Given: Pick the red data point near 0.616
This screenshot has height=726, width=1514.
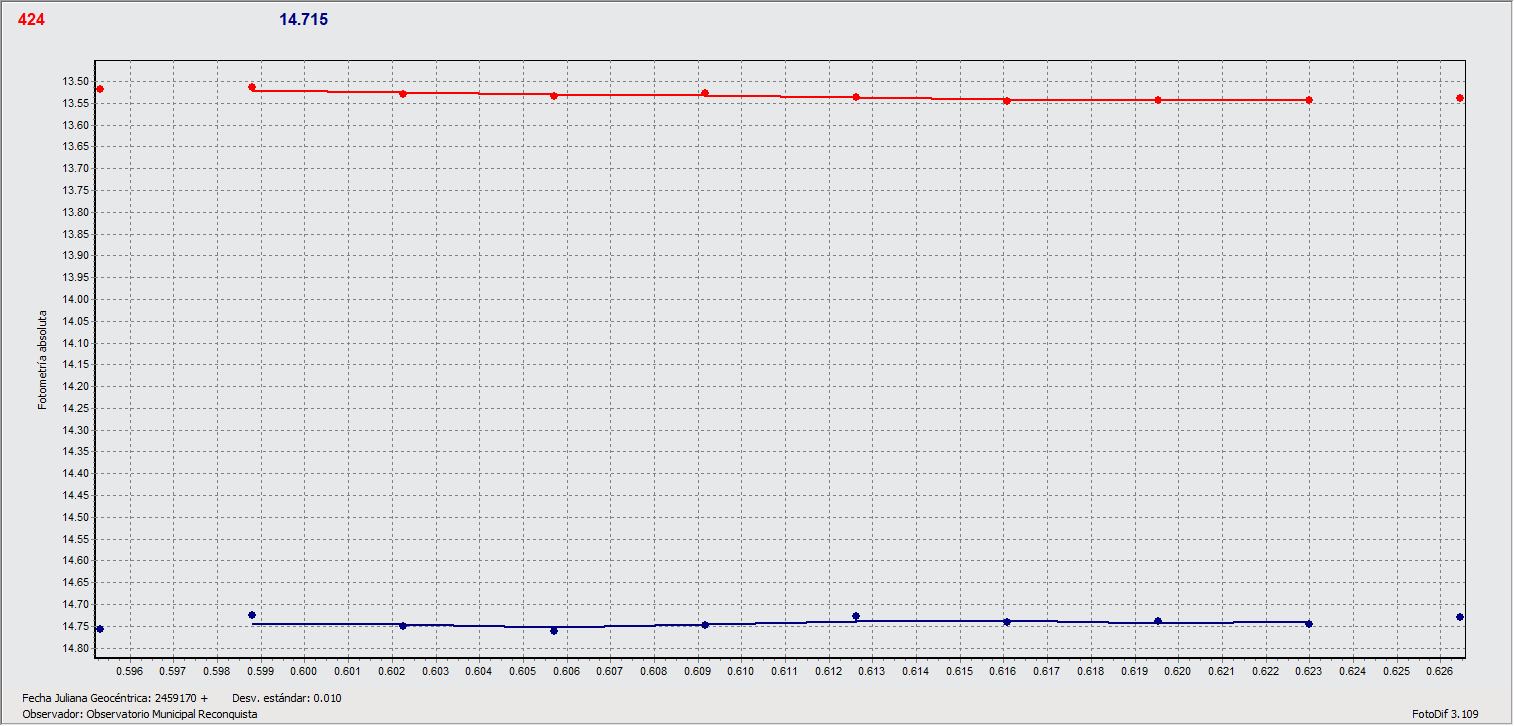Looking at the screenshot, I should point(1007,101).
